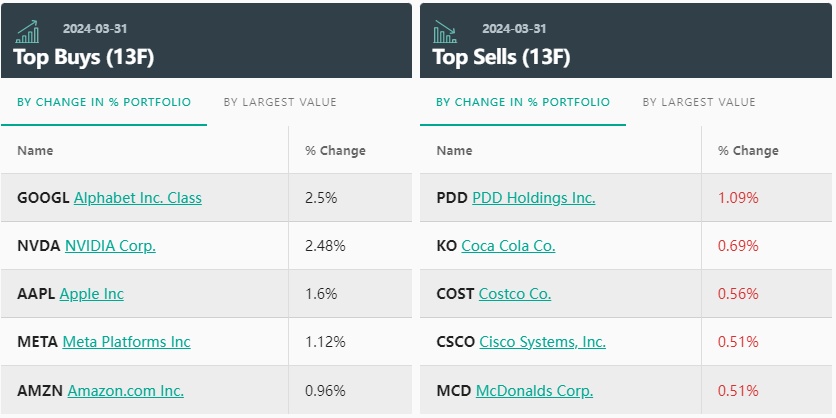This screenshot has width=836, height=418.
Task: Select Top Sells 'By Change in % Portfolio' tab
Action: tap(523, 102)
